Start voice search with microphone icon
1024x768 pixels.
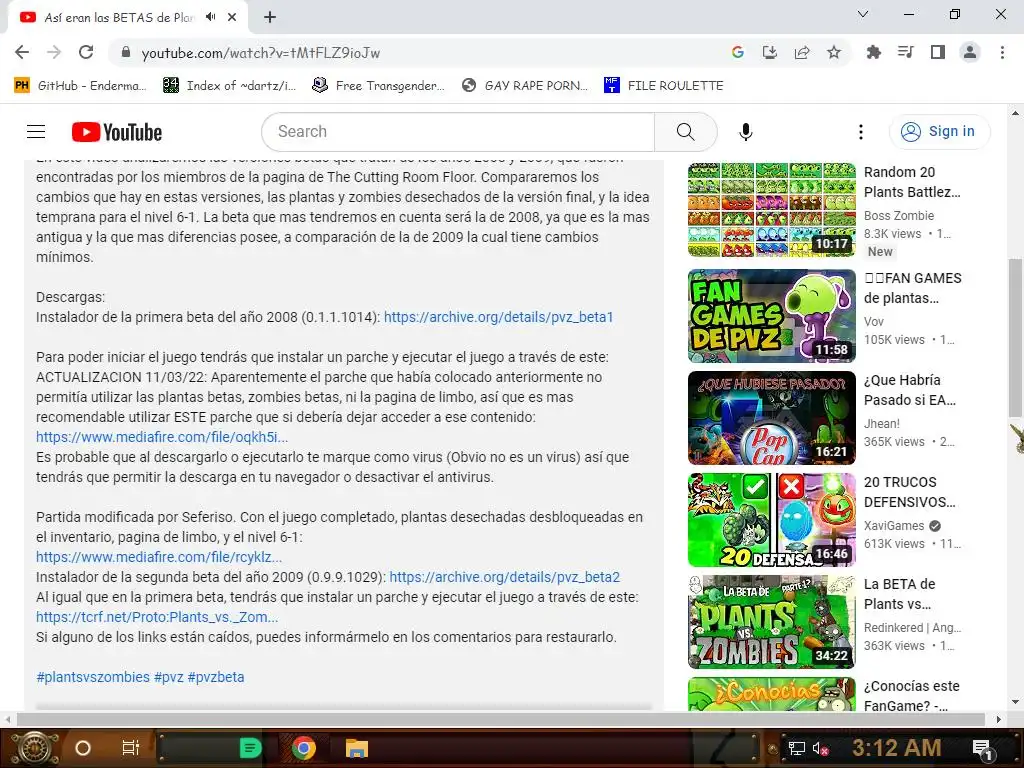(745, 132)
